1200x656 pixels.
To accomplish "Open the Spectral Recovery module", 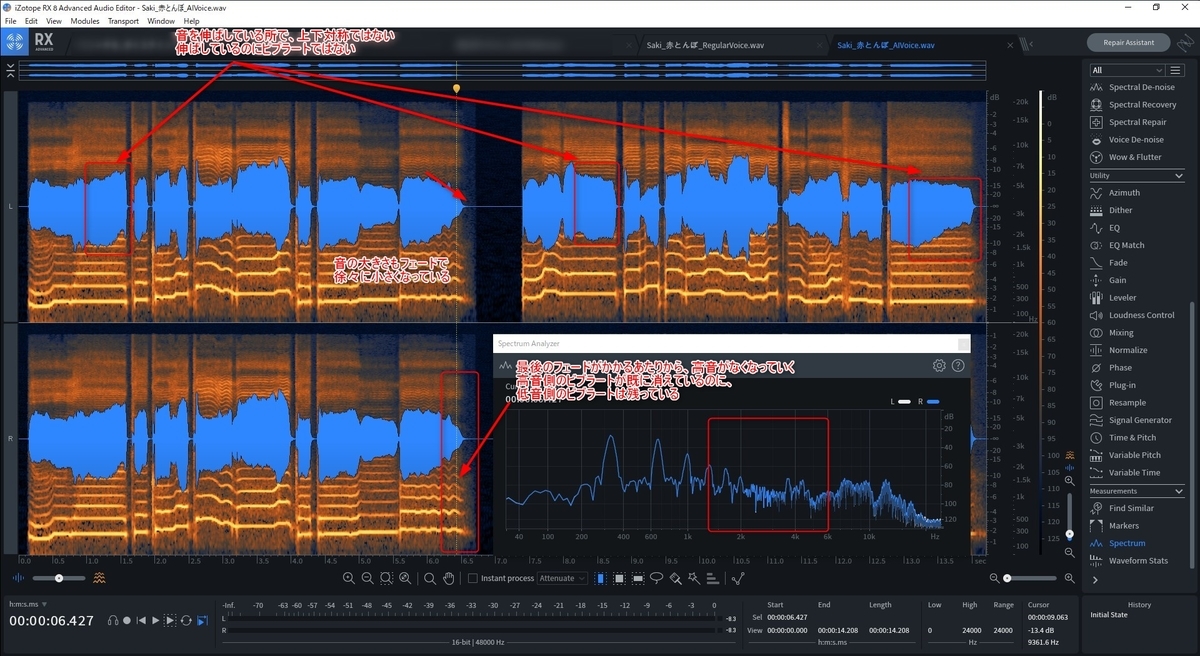I will pyautogui.click(x=1133, y=104).
